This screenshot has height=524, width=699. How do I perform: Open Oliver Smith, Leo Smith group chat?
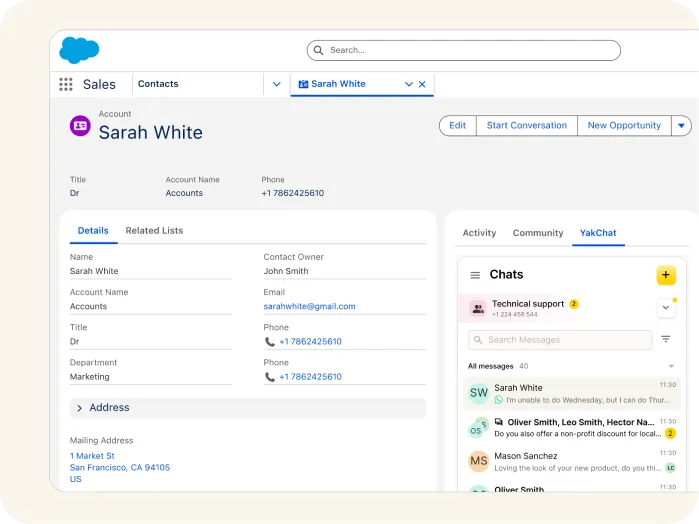pyautogui.click(x=572, y=427)
